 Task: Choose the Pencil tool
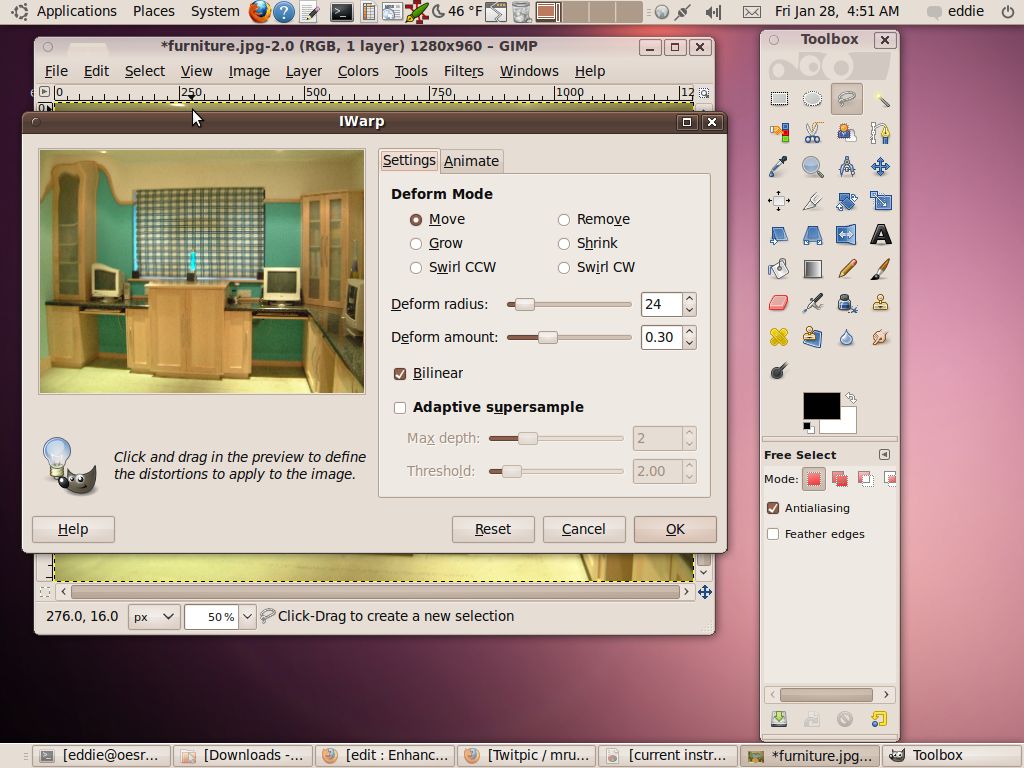846,268
